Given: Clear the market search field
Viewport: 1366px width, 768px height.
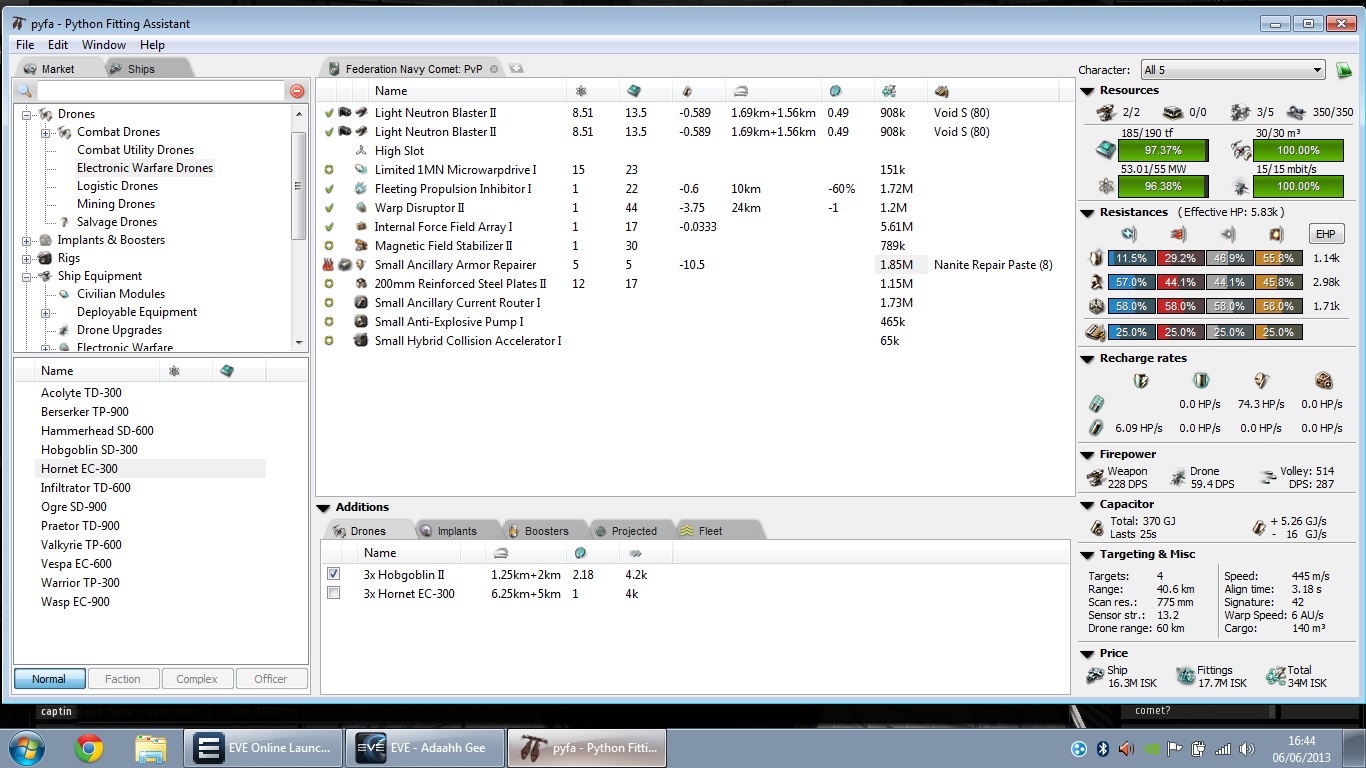Looking at the screenshot, I should coord(297,91).
